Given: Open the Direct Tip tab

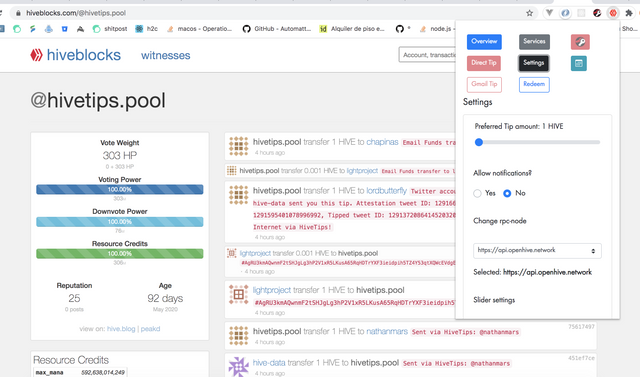Looking at the screenshot, I should tap(484, 63).
